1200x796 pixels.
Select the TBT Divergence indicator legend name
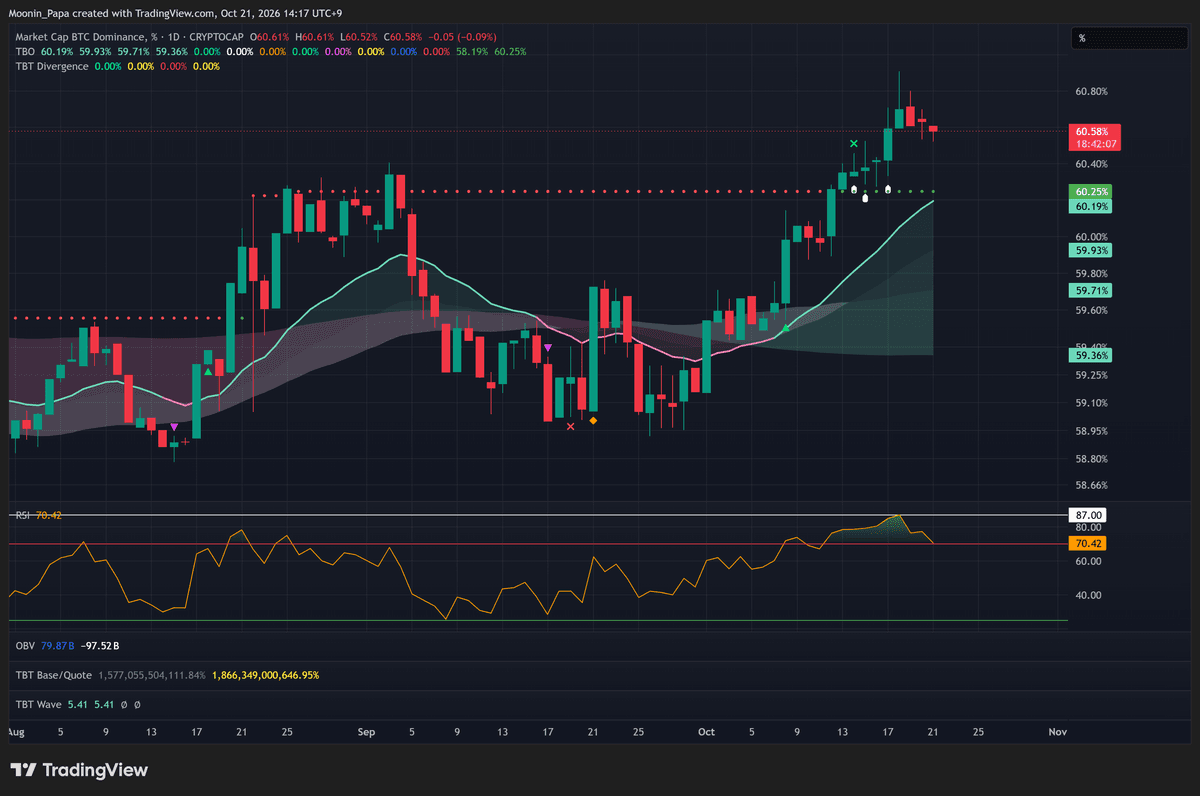tap(52, 66)
